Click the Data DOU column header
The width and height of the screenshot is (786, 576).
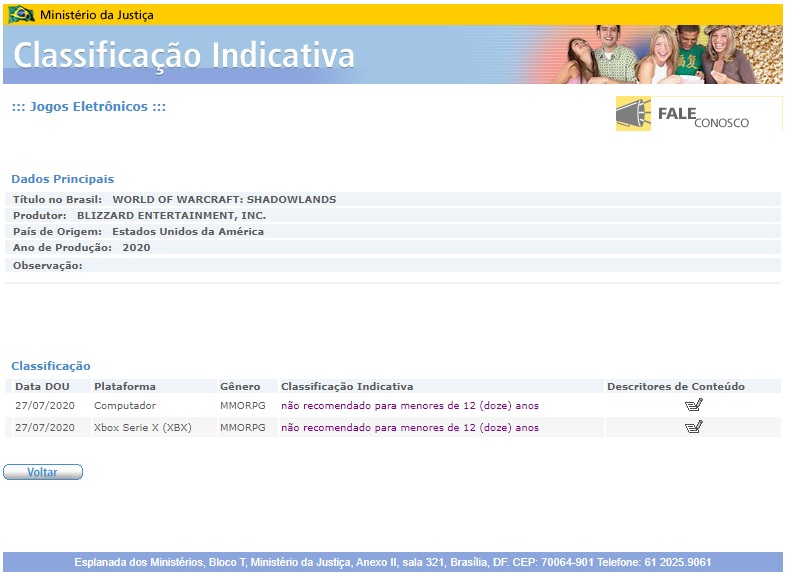(42, 386)
